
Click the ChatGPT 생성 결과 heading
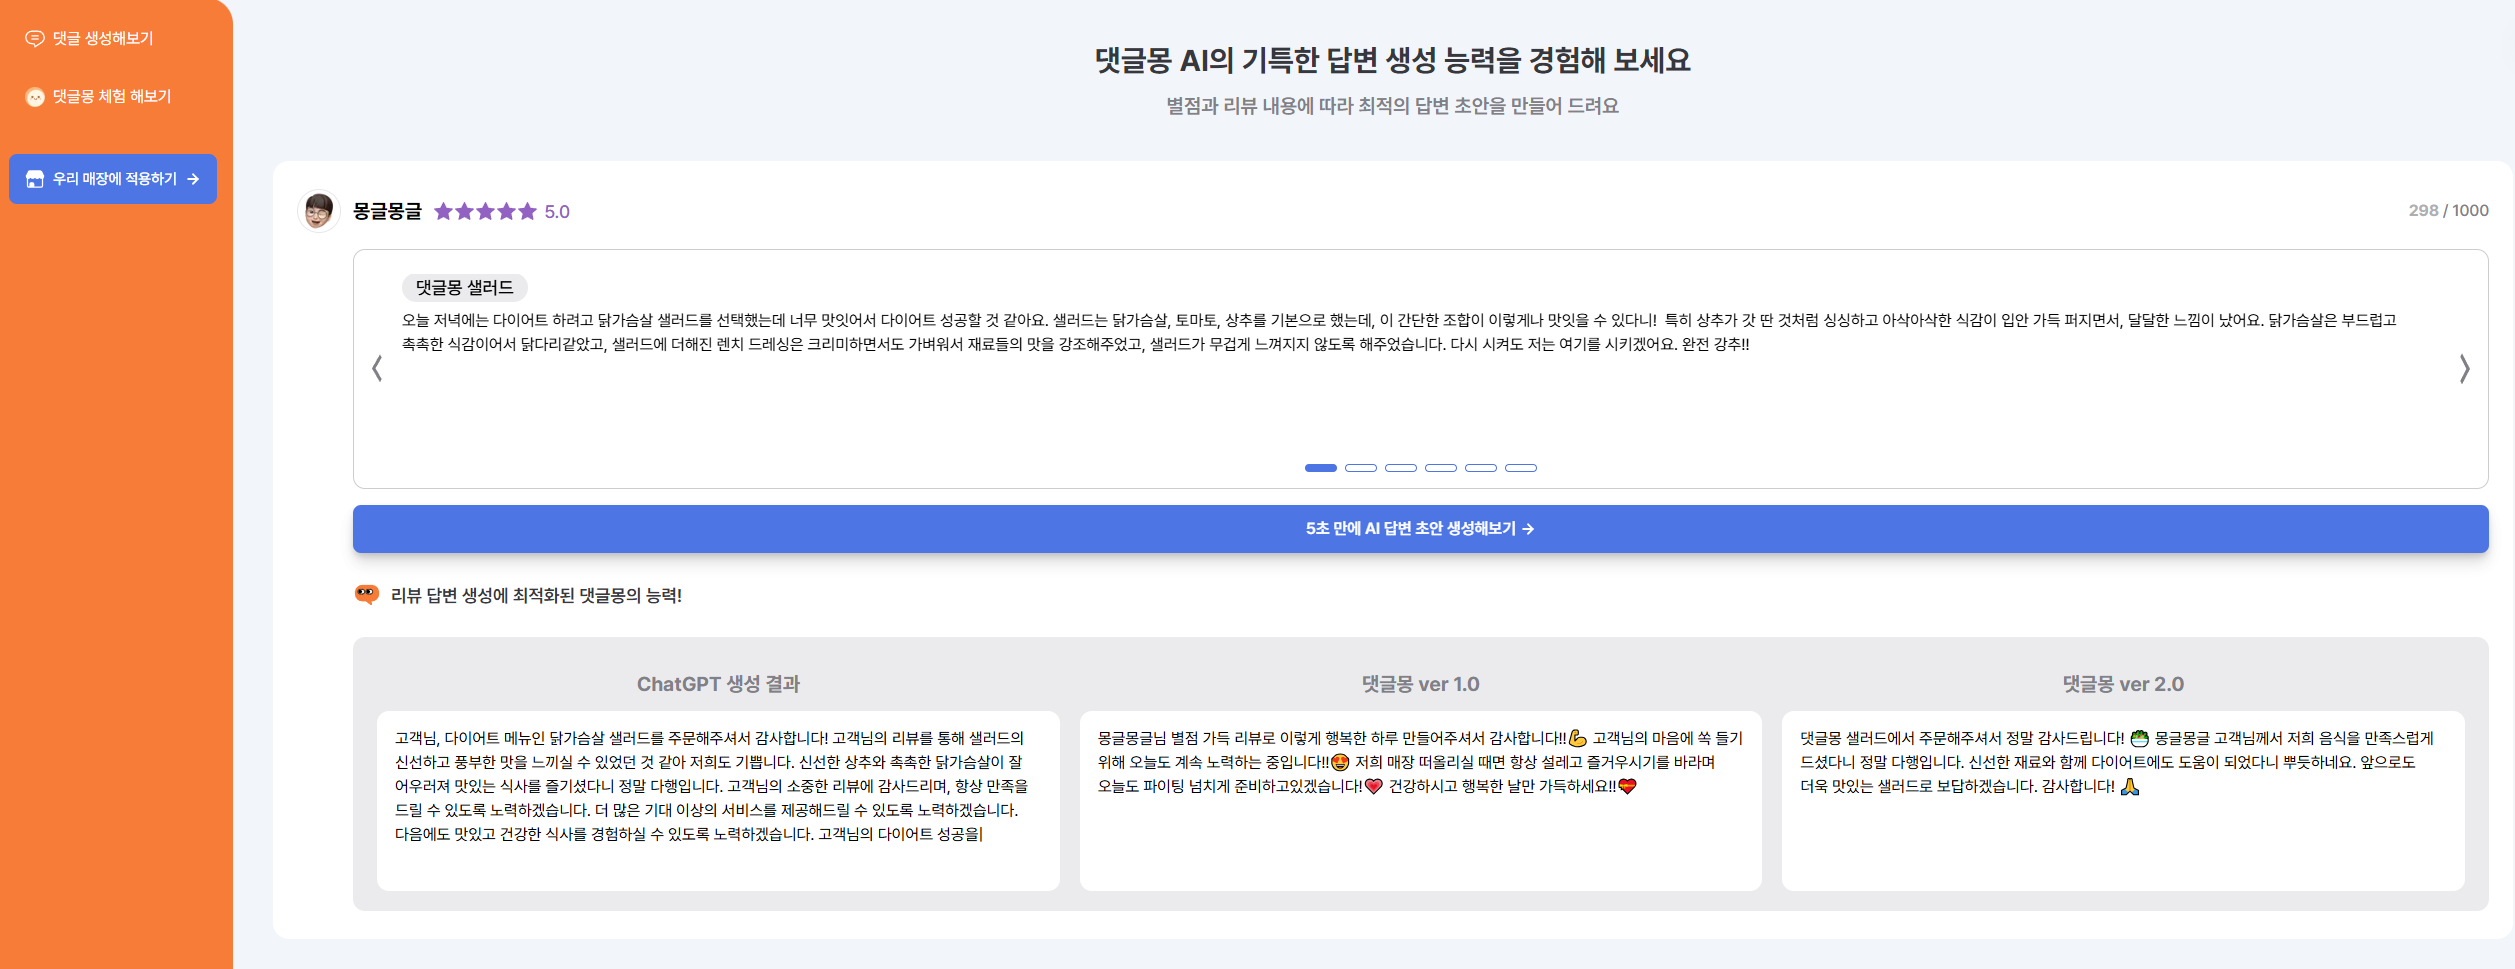(718, 684)
